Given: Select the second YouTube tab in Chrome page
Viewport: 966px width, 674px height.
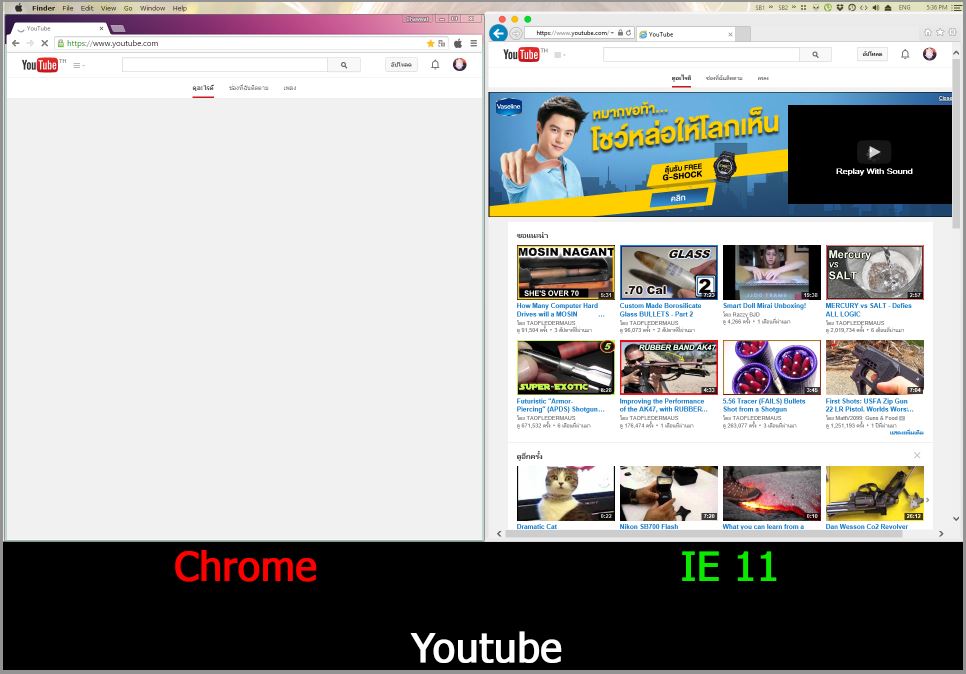Looking at the screenshot, I should click(x=248, y=88).
